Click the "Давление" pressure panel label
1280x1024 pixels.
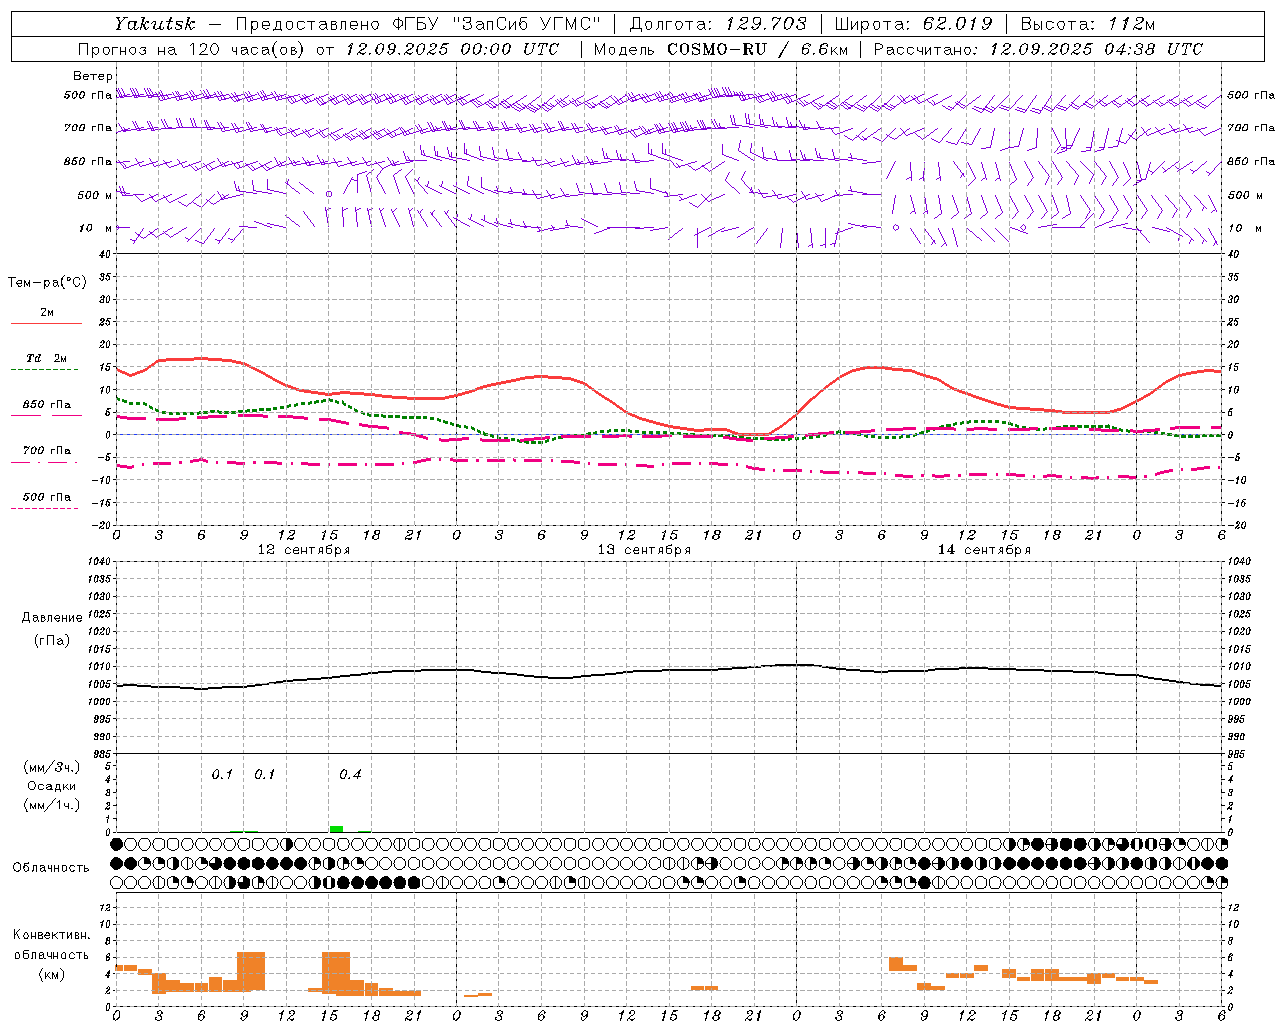click(52, 618)
